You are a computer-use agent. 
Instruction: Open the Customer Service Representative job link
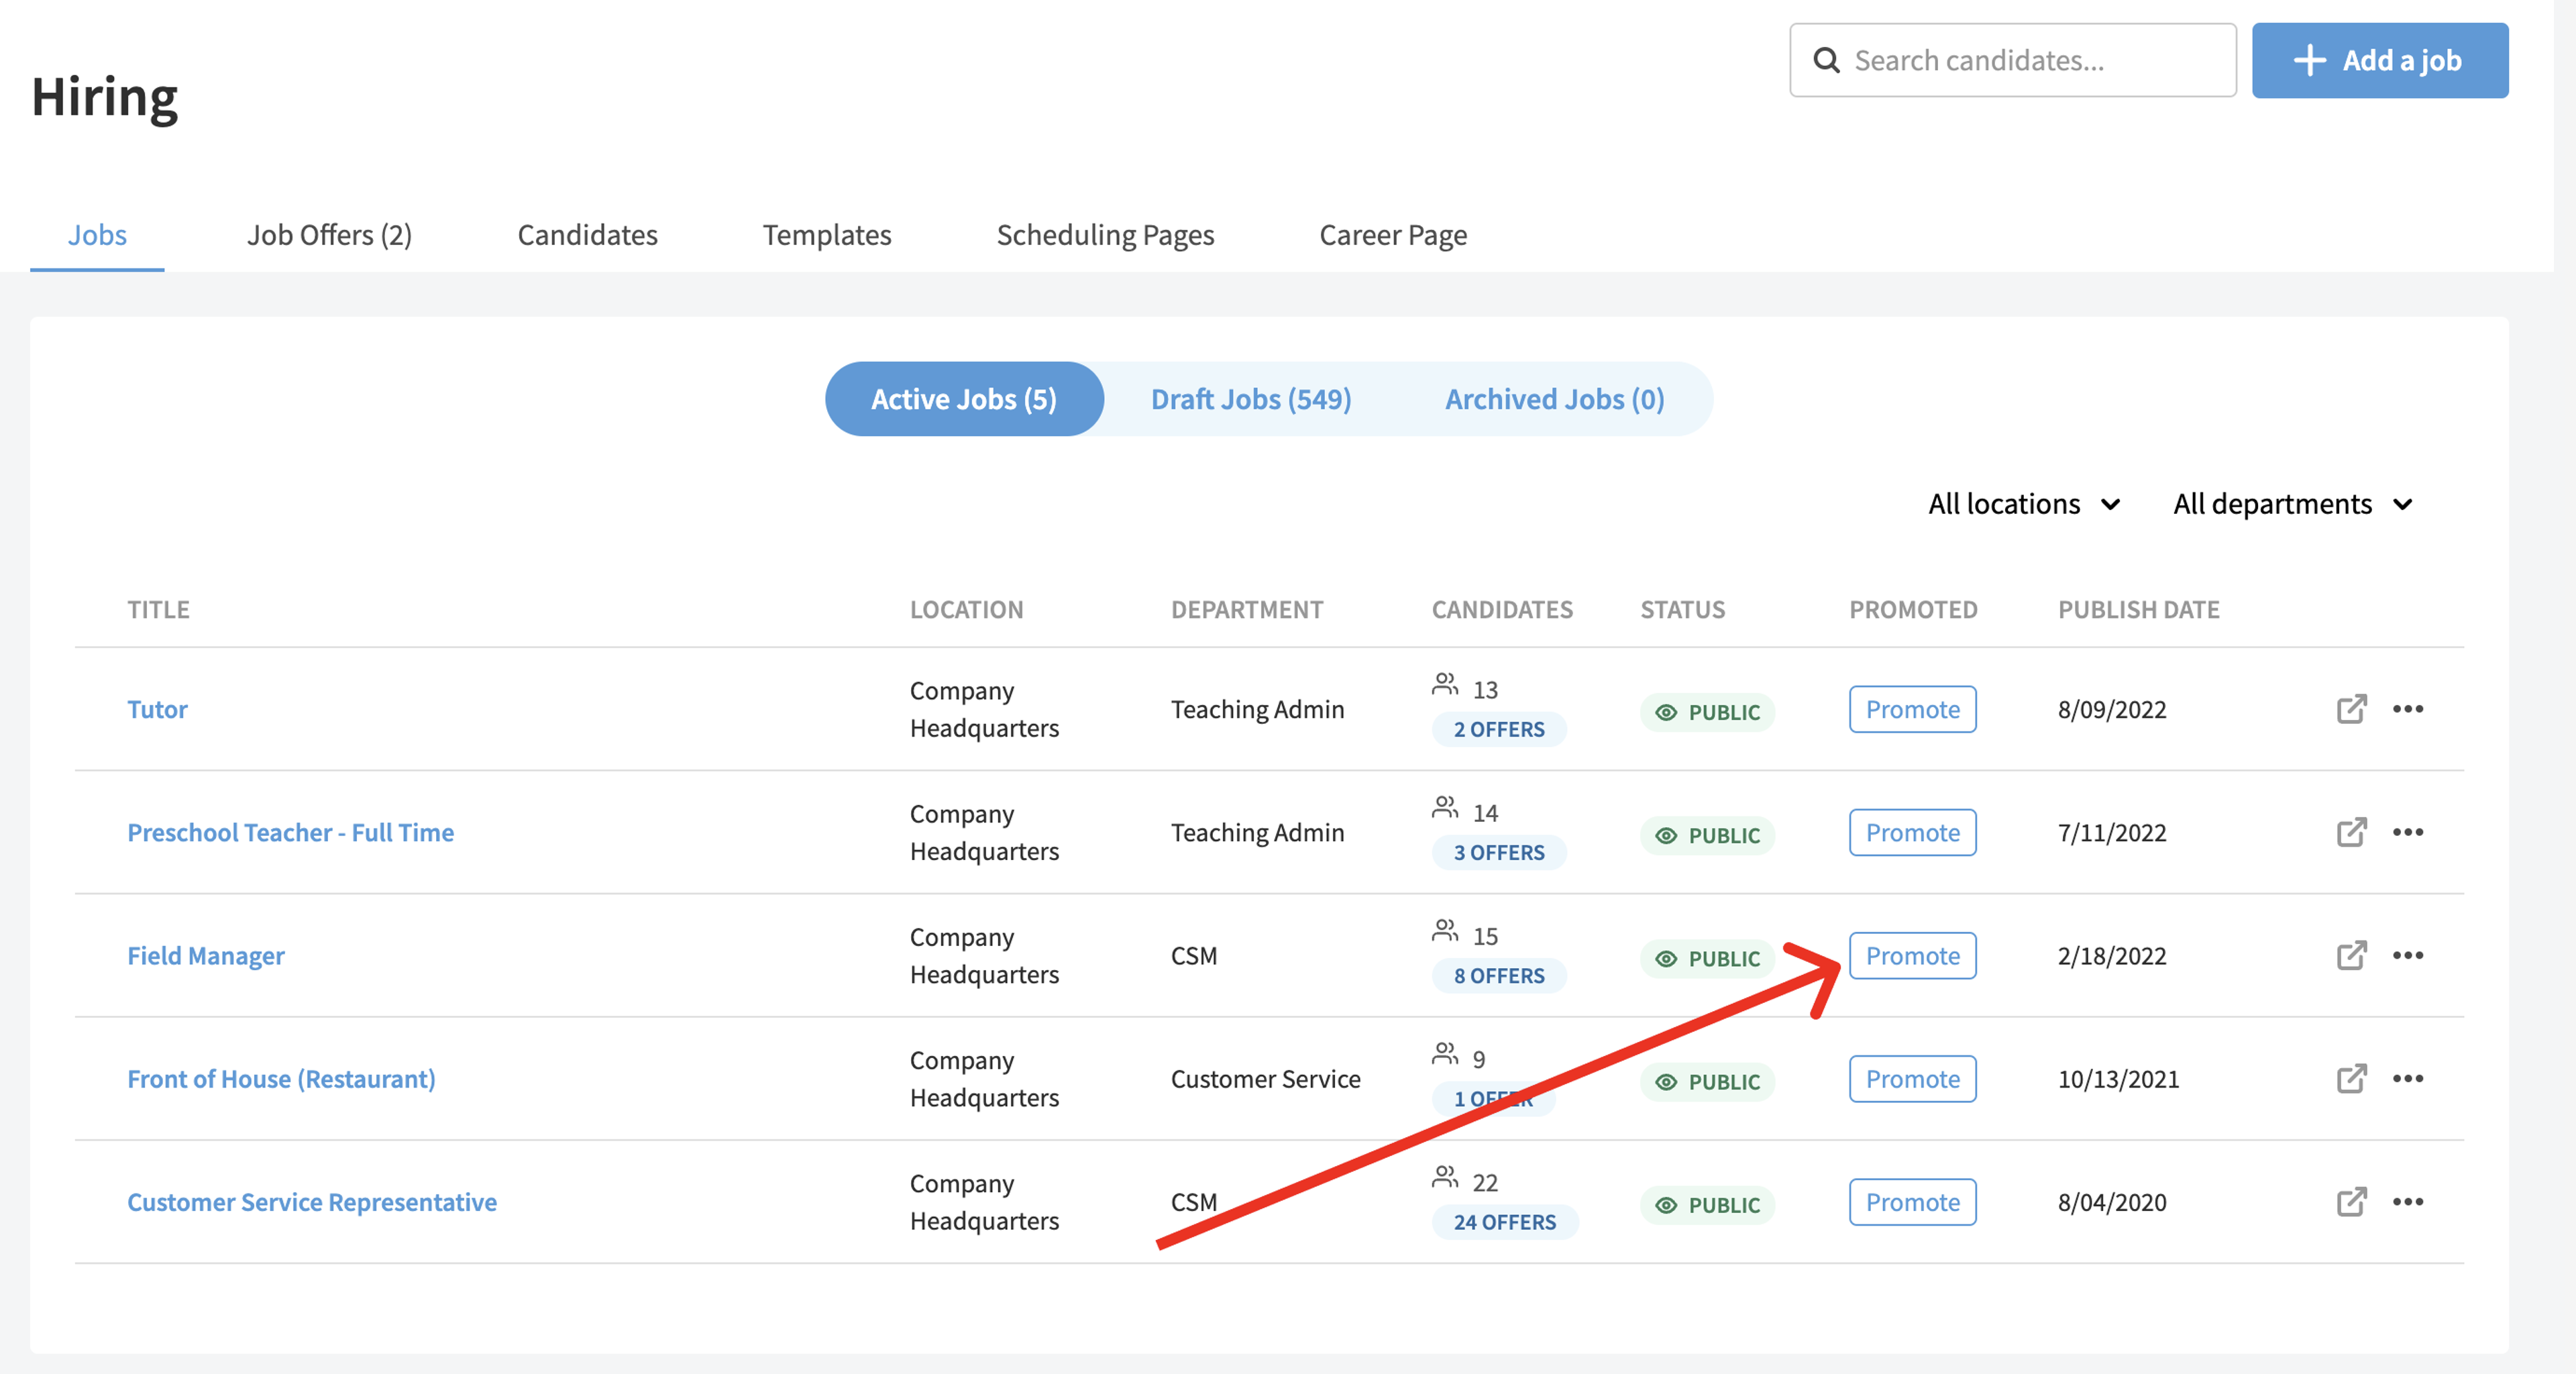pos(312,1202)
